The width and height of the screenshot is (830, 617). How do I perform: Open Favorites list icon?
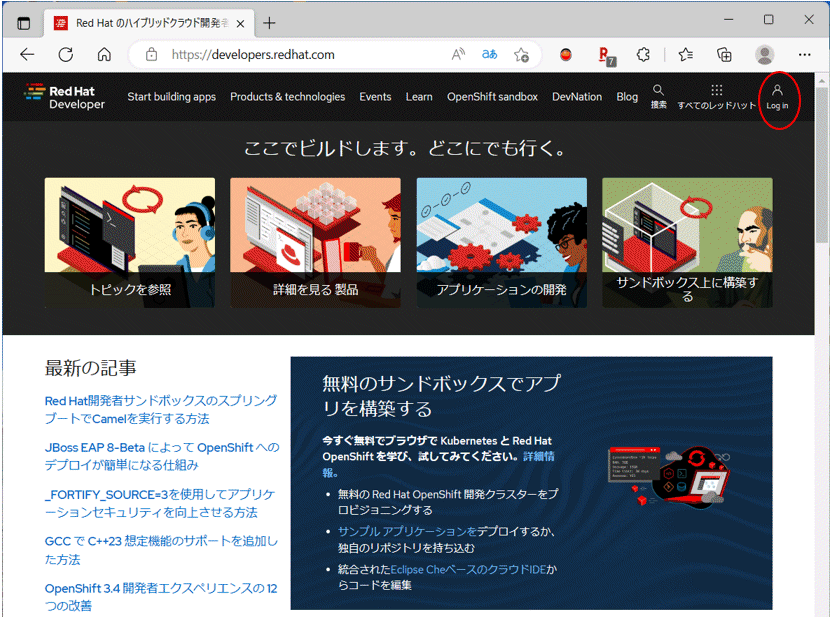click(x=685, y=55)
